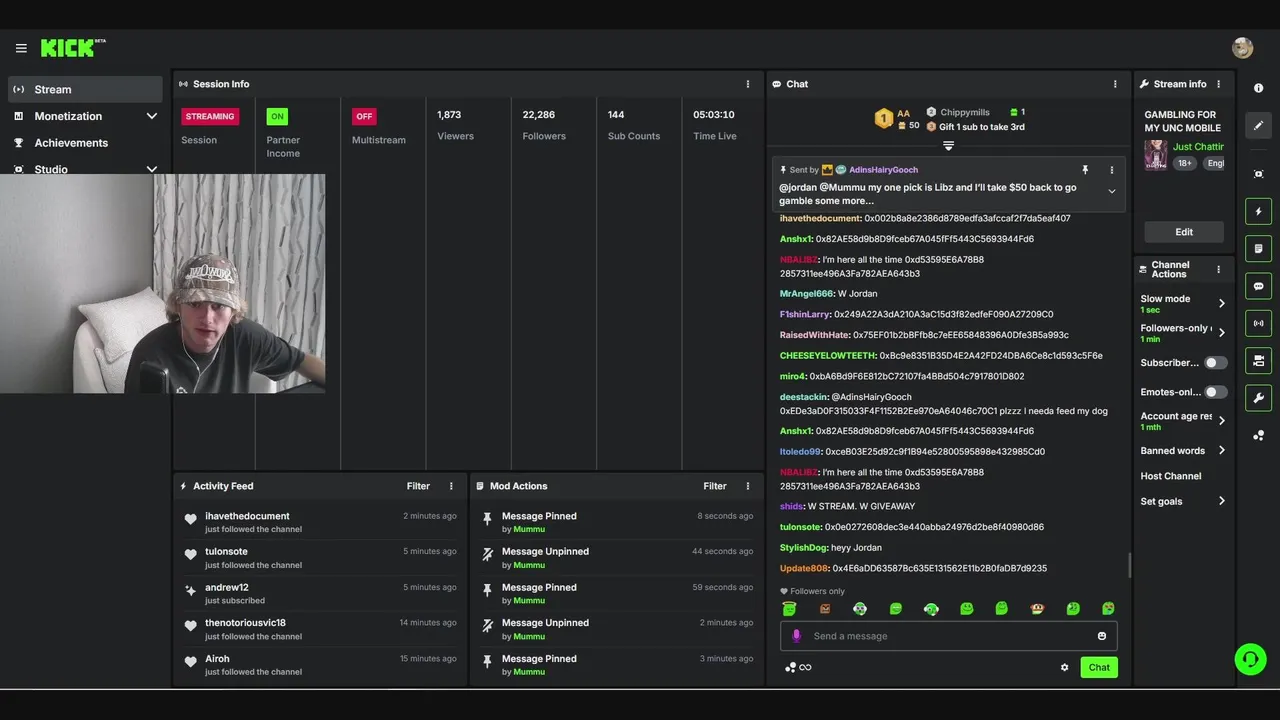Click the Edit stream info button
Viewport: 1280px width, 720px height.
click(x=1184, y=232)
